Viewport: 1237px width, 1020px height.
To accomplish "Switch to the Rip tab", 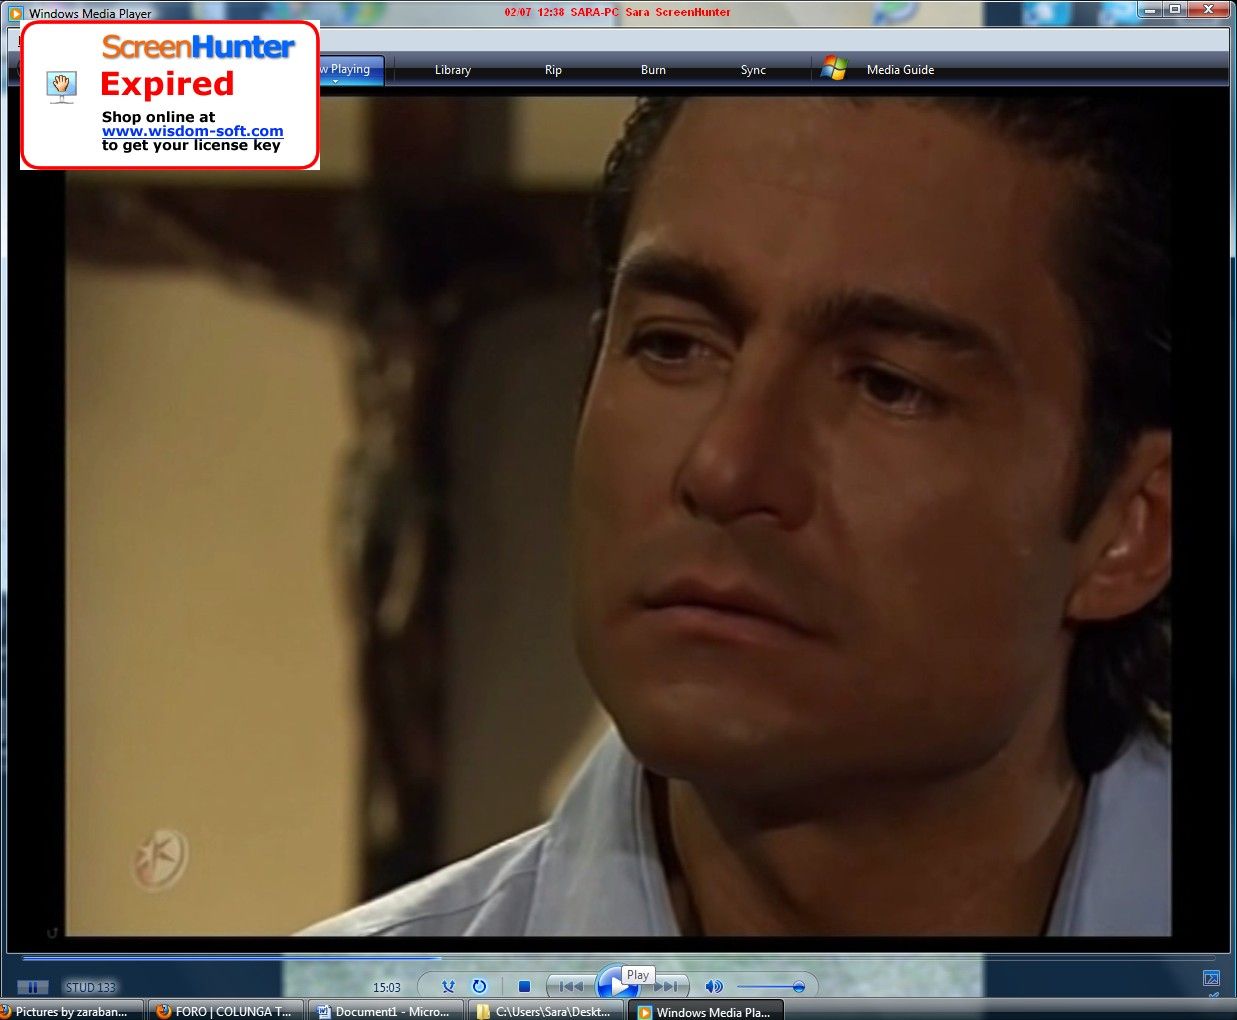I will click(x=553, y=70).
